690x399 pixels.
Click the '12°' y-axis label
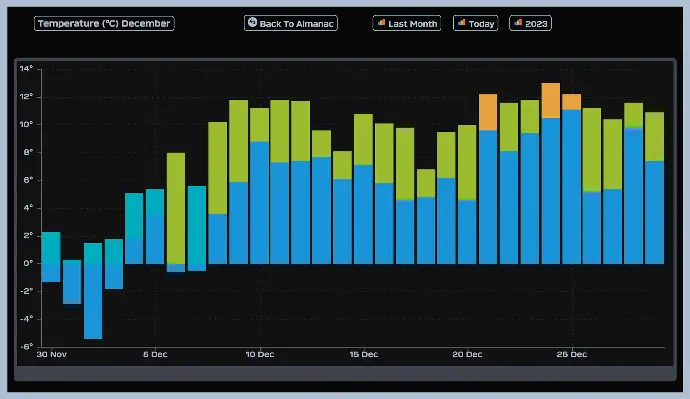pos(26,96)
